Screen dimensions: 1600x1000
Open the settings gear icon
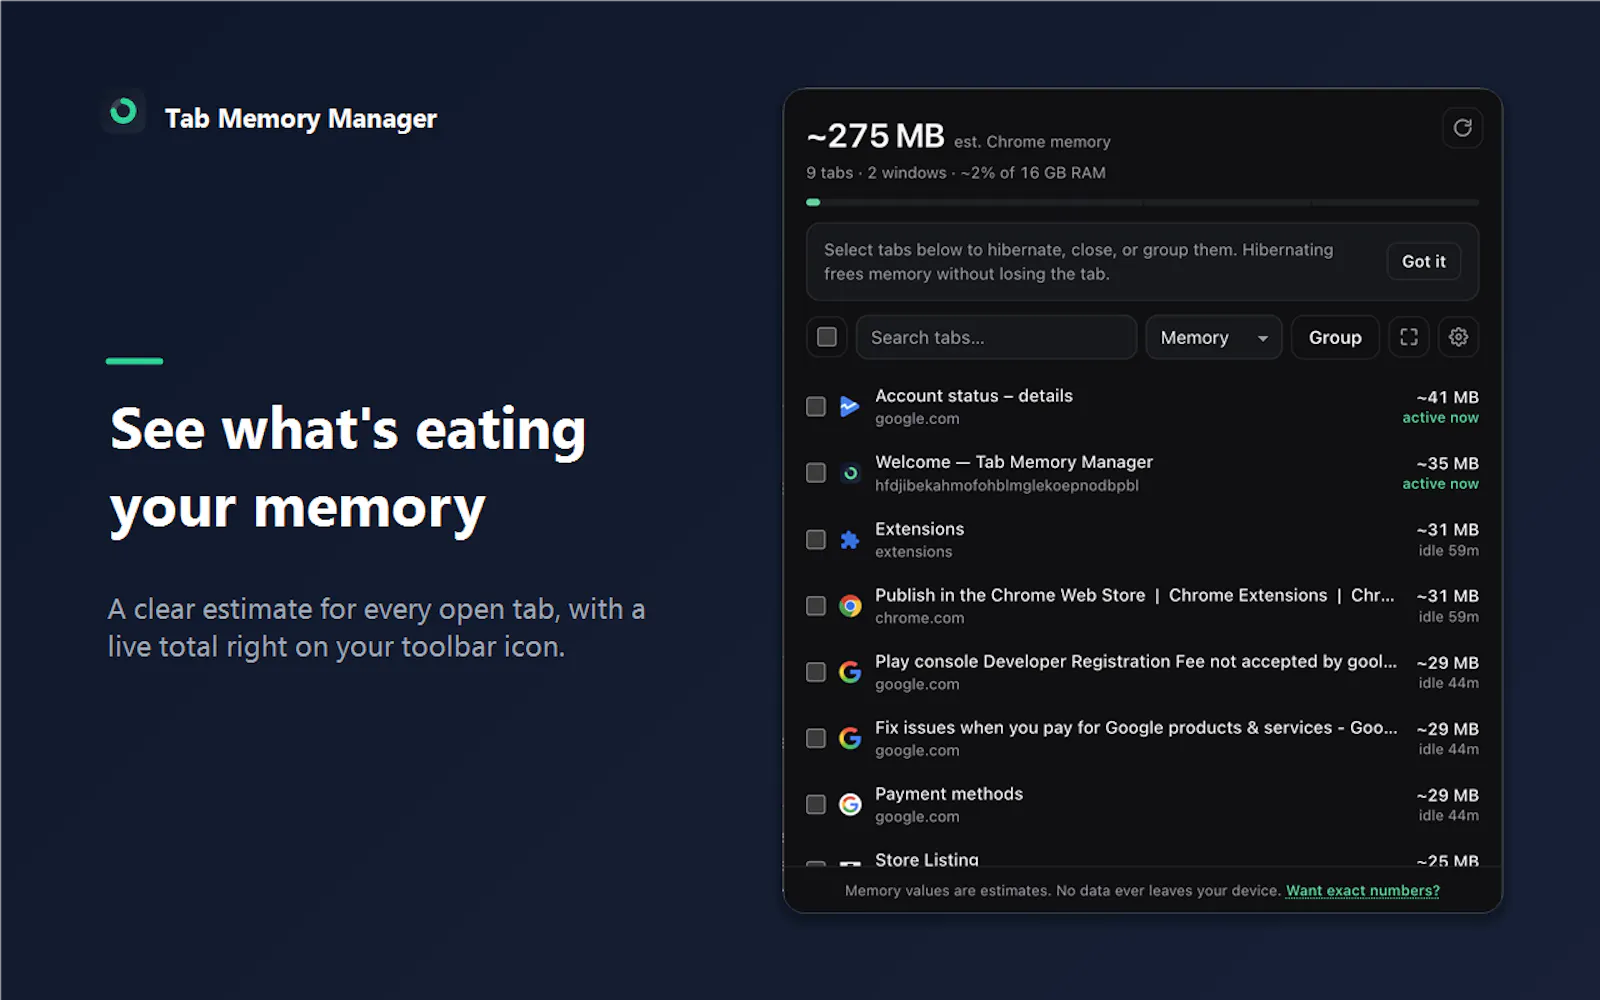[x=1458, y=337]
